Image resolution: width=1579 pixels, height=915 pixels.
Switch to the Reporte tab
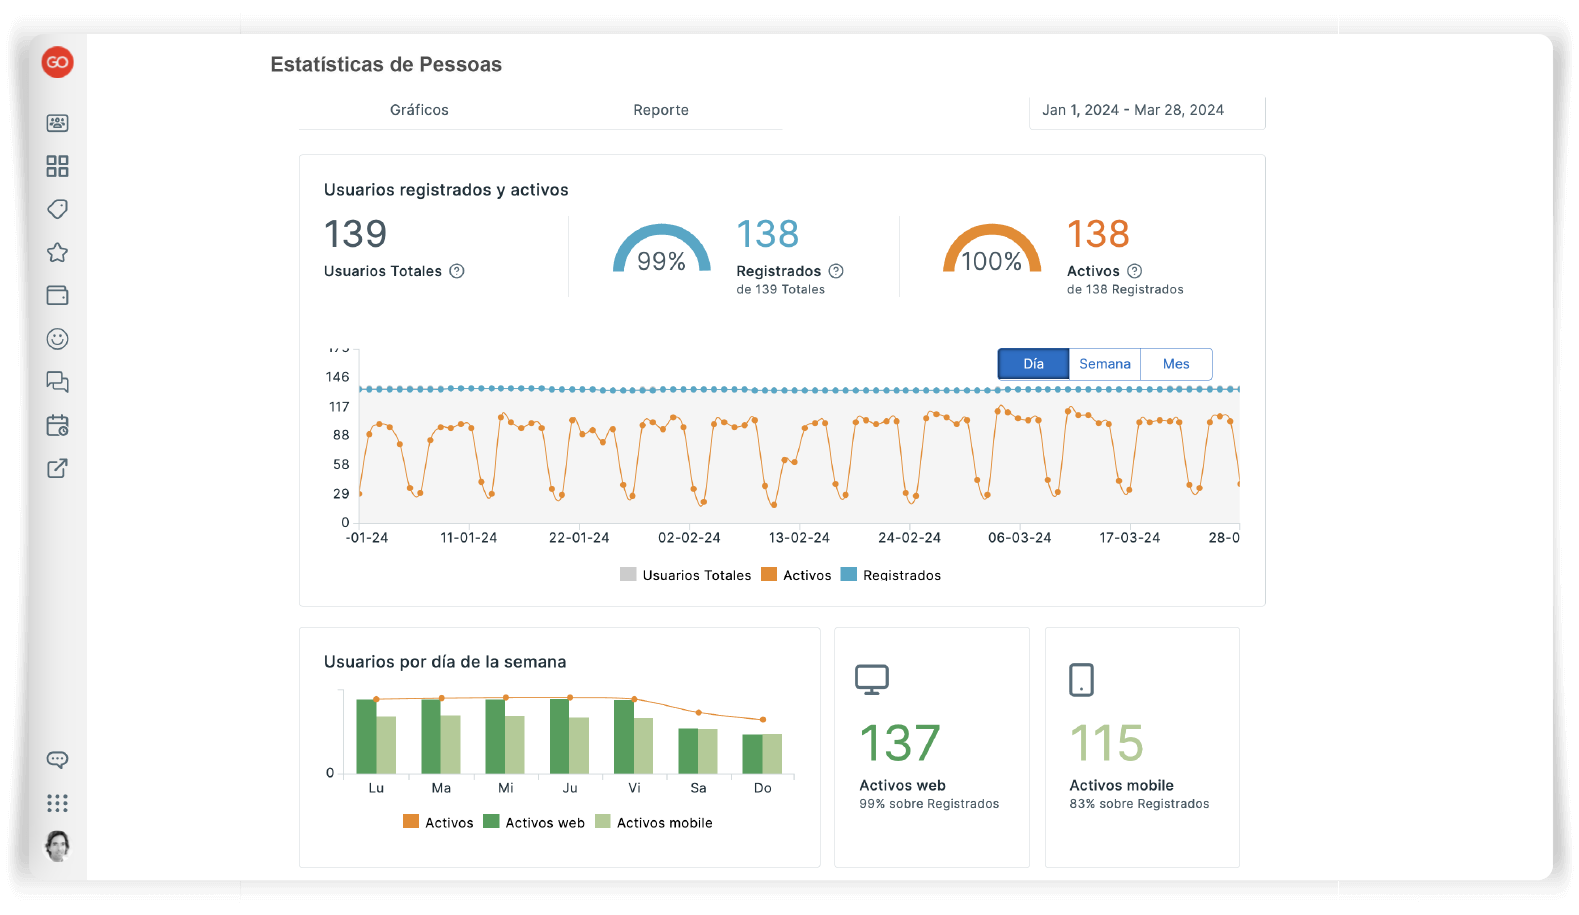[661, 110]
